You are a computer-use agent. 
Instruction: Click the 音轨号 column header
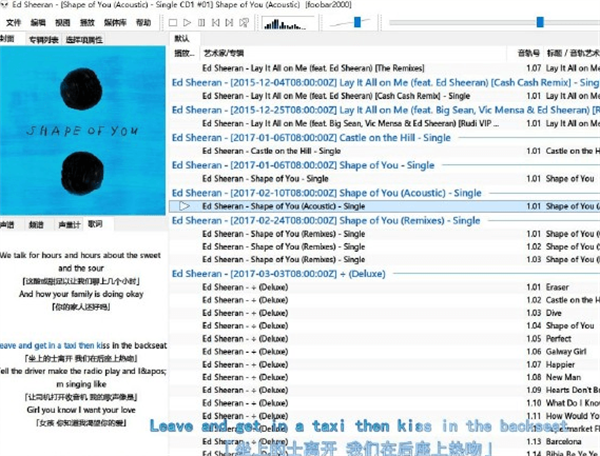(x=527, y=52)
